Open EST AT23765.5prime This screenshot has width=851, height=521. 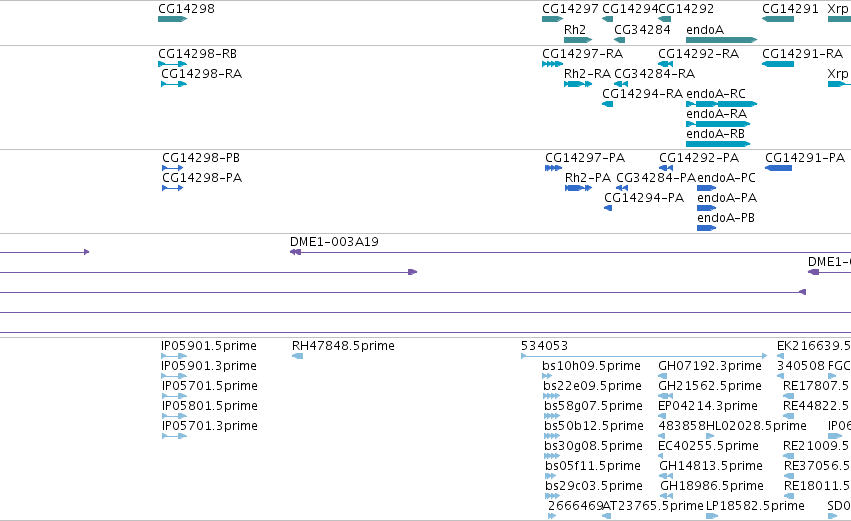(607, 516)
